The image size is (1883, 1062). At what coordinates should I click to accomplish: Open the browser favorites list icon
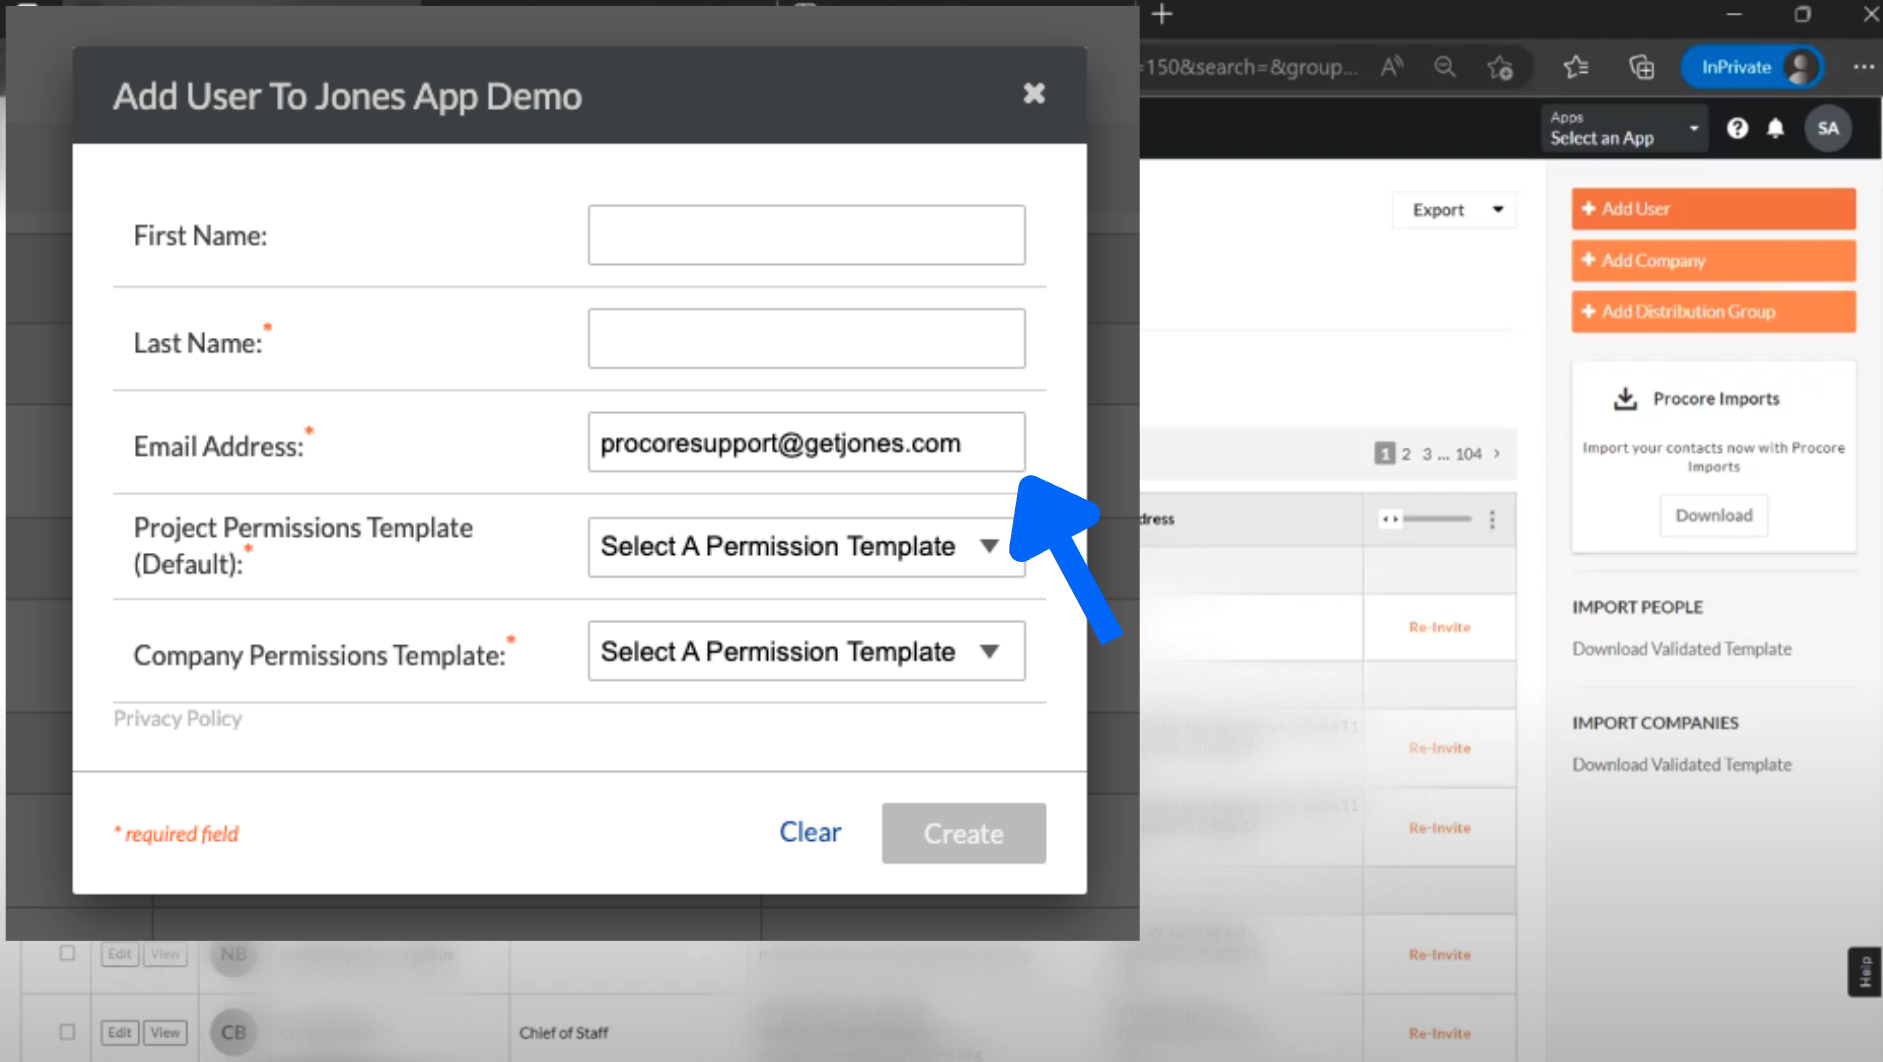click(1576, 67)
